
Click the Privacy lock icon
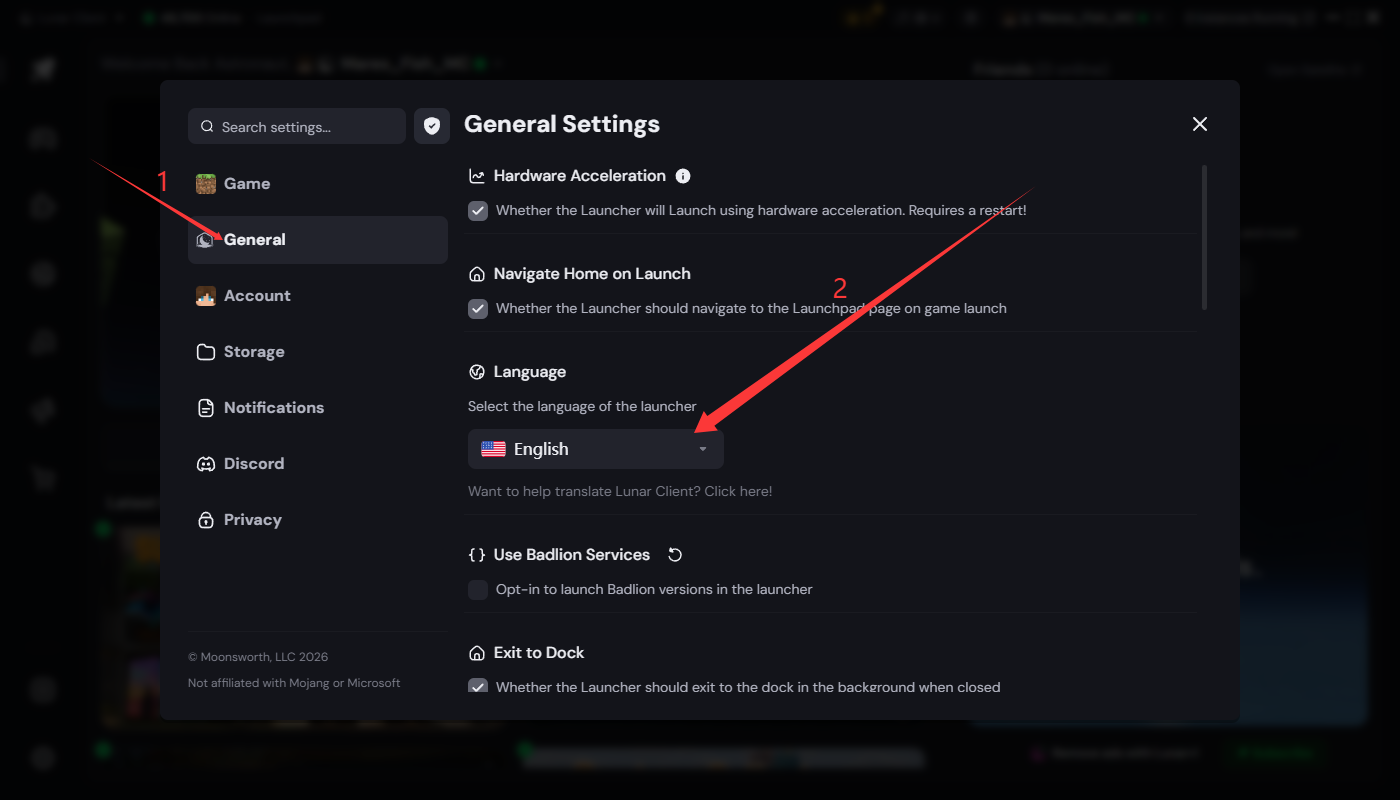206,520
